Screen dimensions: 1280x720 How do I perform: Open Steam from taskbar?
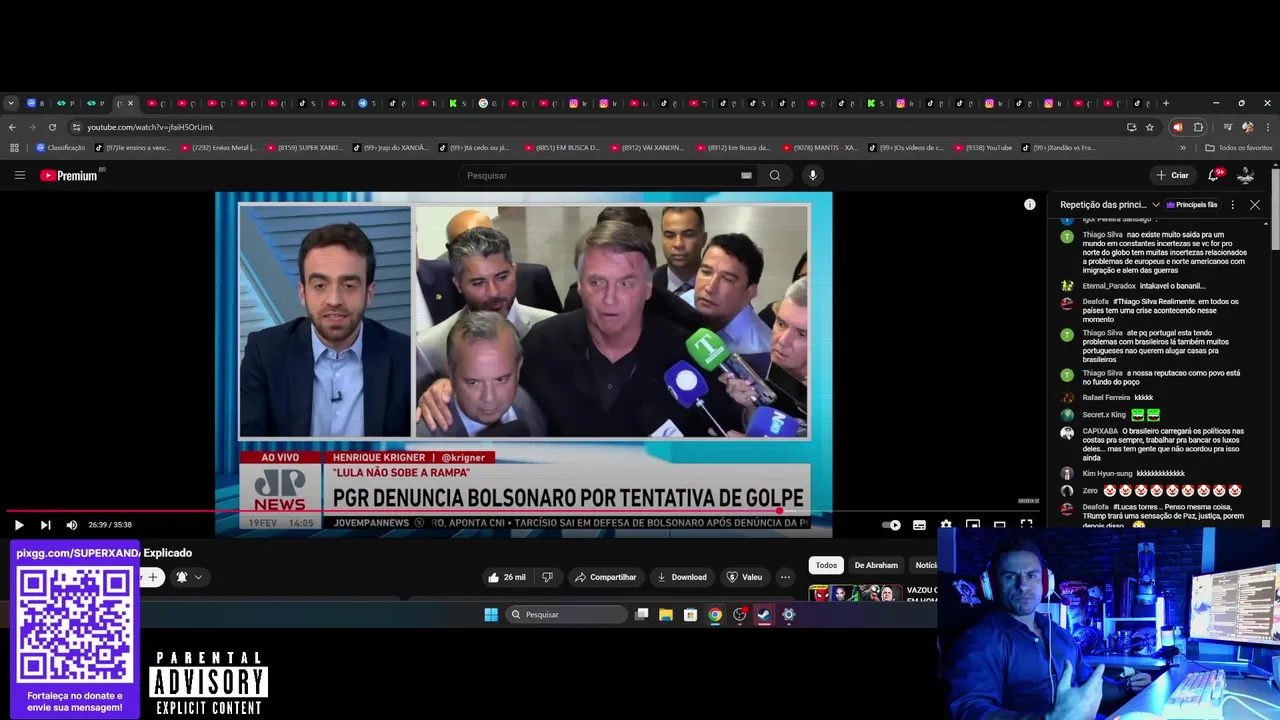764,615
